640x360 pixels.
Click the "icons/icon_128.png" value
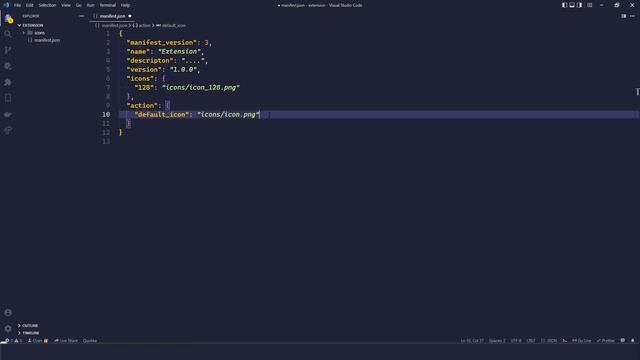pos(201,87)
